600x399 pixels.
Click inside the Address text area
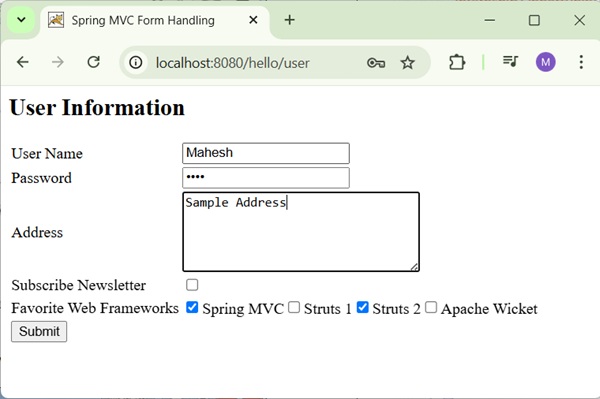[301, 232]
